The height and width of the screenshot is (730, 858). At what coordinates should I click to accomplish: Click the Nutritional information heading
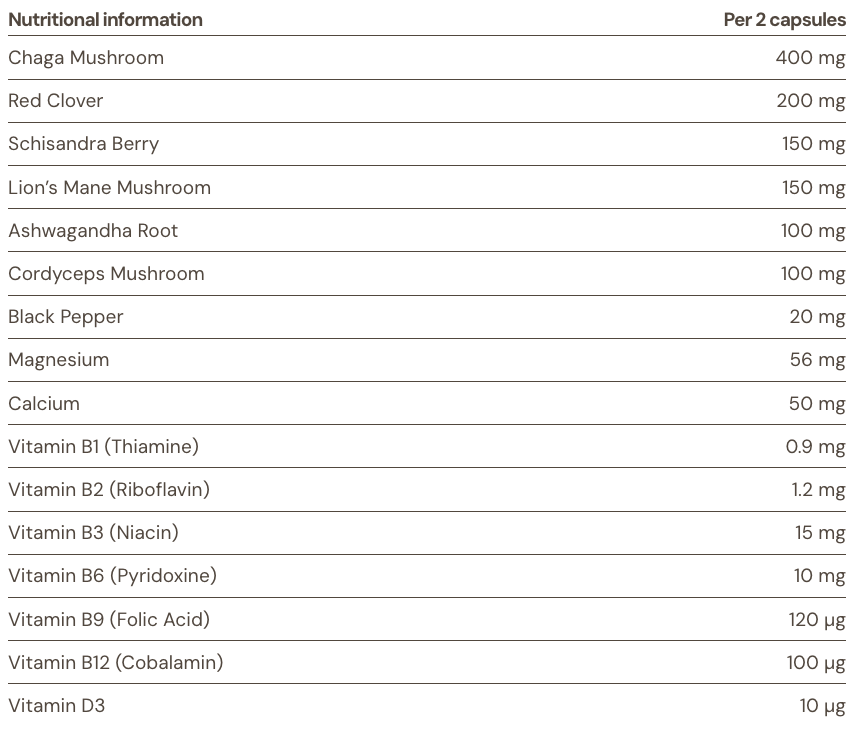tap(105, 19)
